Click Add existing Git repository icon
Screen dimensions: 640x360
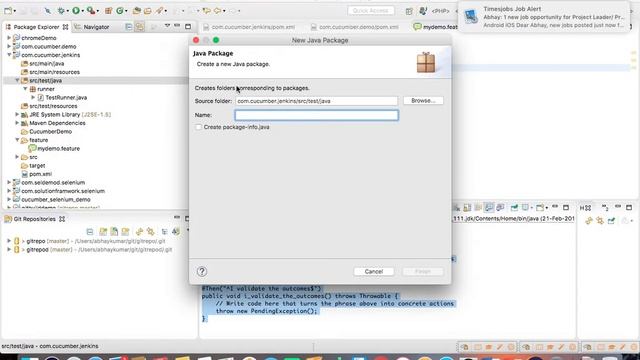[103, 232]
